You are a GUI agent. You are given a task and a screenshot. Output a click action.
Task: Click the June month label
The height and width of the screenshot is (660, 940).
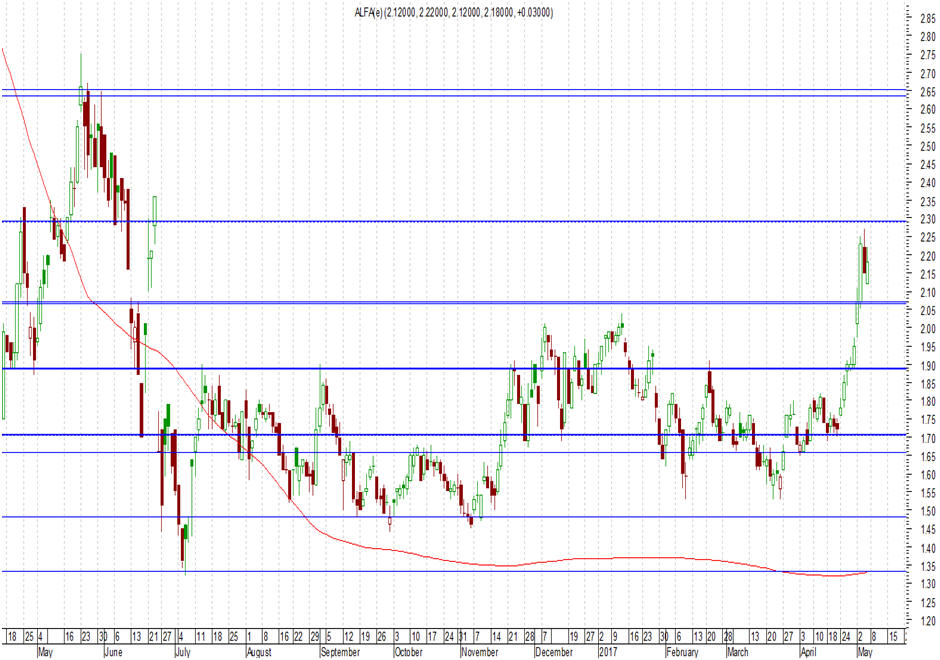coord(113,652)
